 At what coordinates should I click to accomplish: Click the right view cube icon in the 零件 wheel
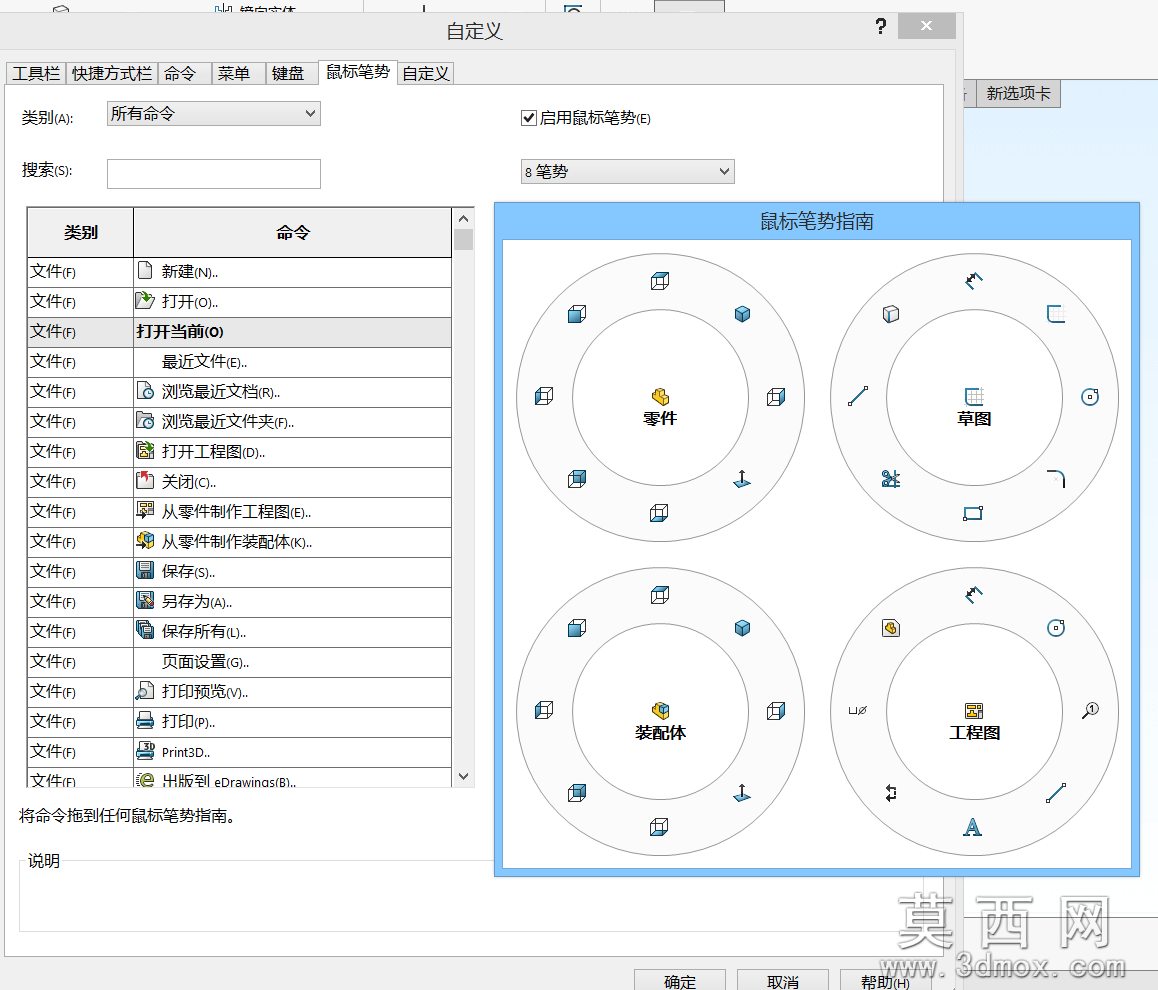point(775,396)
